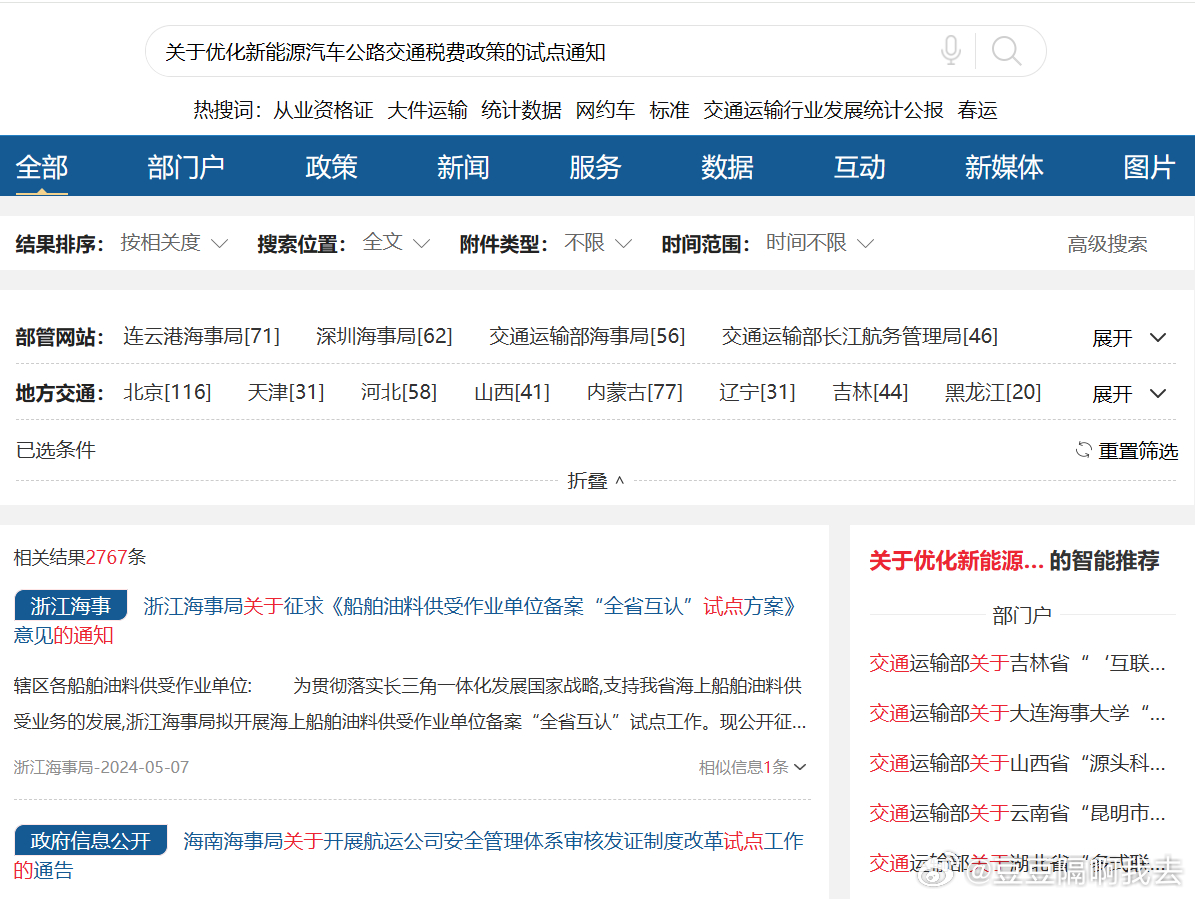Screen dimensions: 1195x899
Task: Expand the 部管网站 list with 展开
Action: click(x=1129, y=338)
